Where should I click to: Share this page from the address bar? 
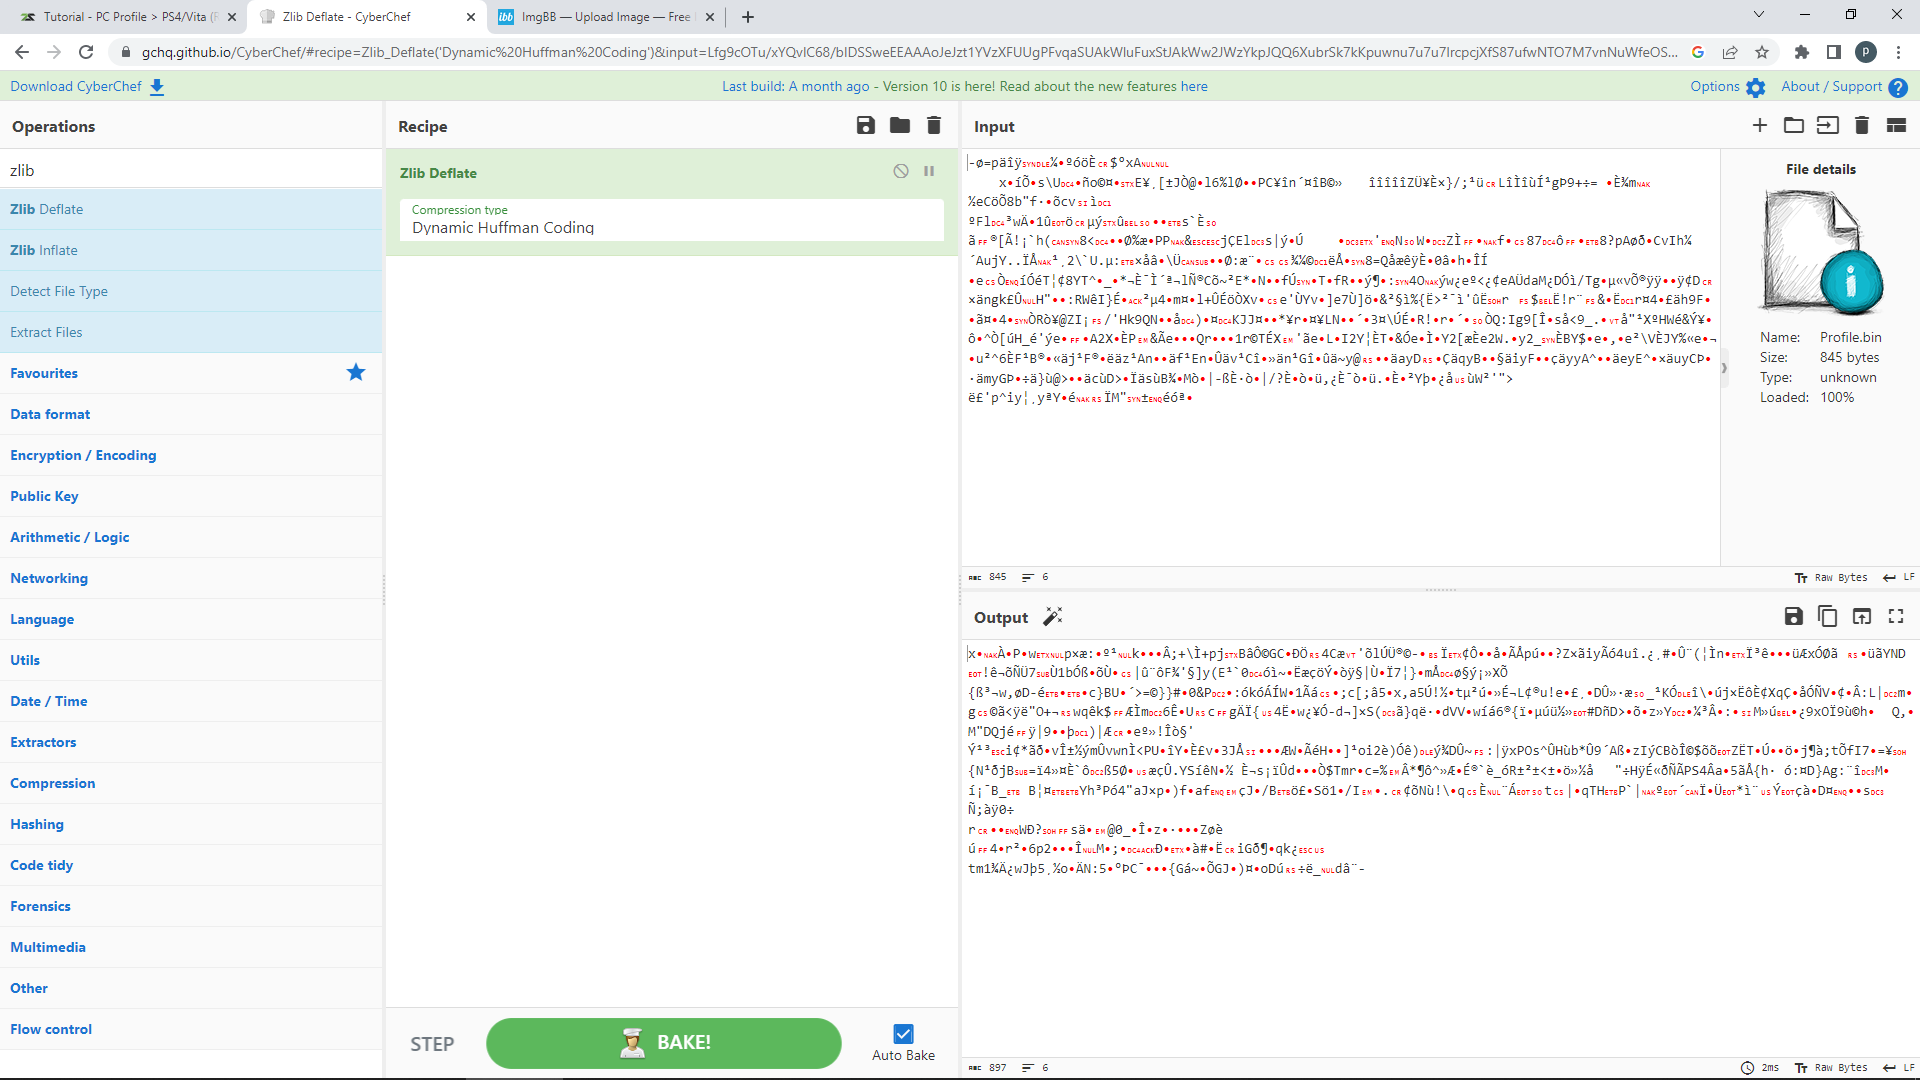(1730, 52)
